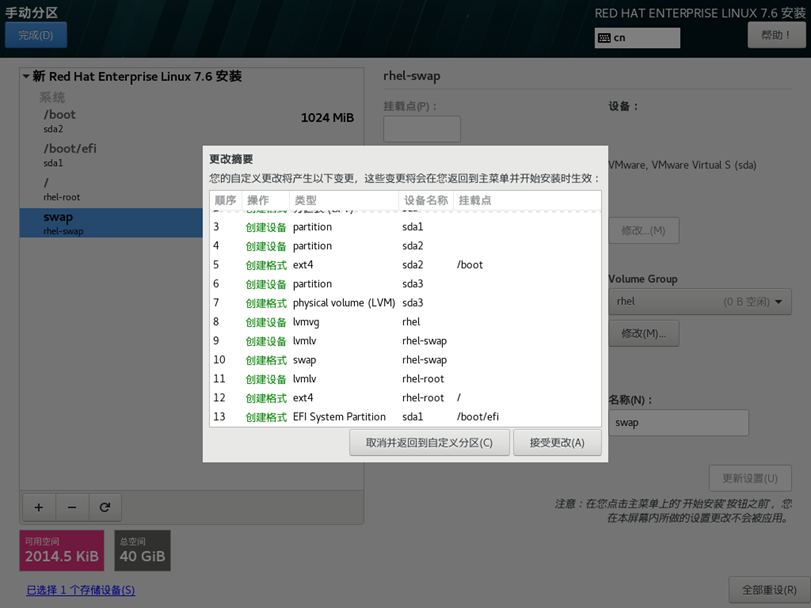This screenshot has width=811, height=608.
Task: Click the plus icon to add mount point
Action: click(x=39, y=507)
